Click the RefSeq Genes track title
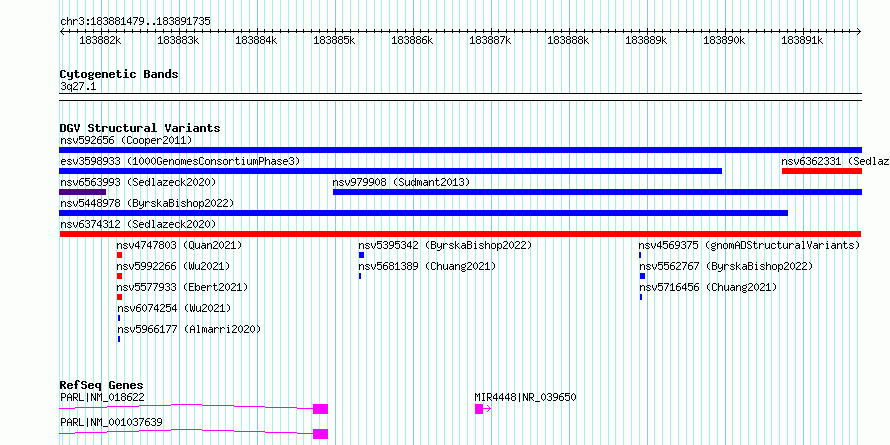Image resolution: width=890 pixels, height=445 pixels. [102, 385]
